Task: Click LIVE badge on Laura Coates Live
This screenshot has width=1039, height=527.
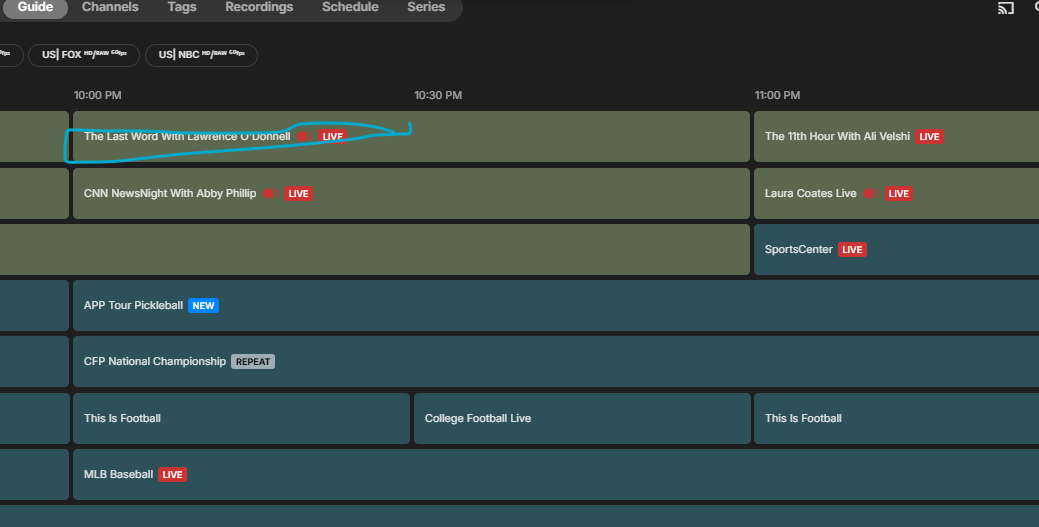Action: [x=899, y=194]
